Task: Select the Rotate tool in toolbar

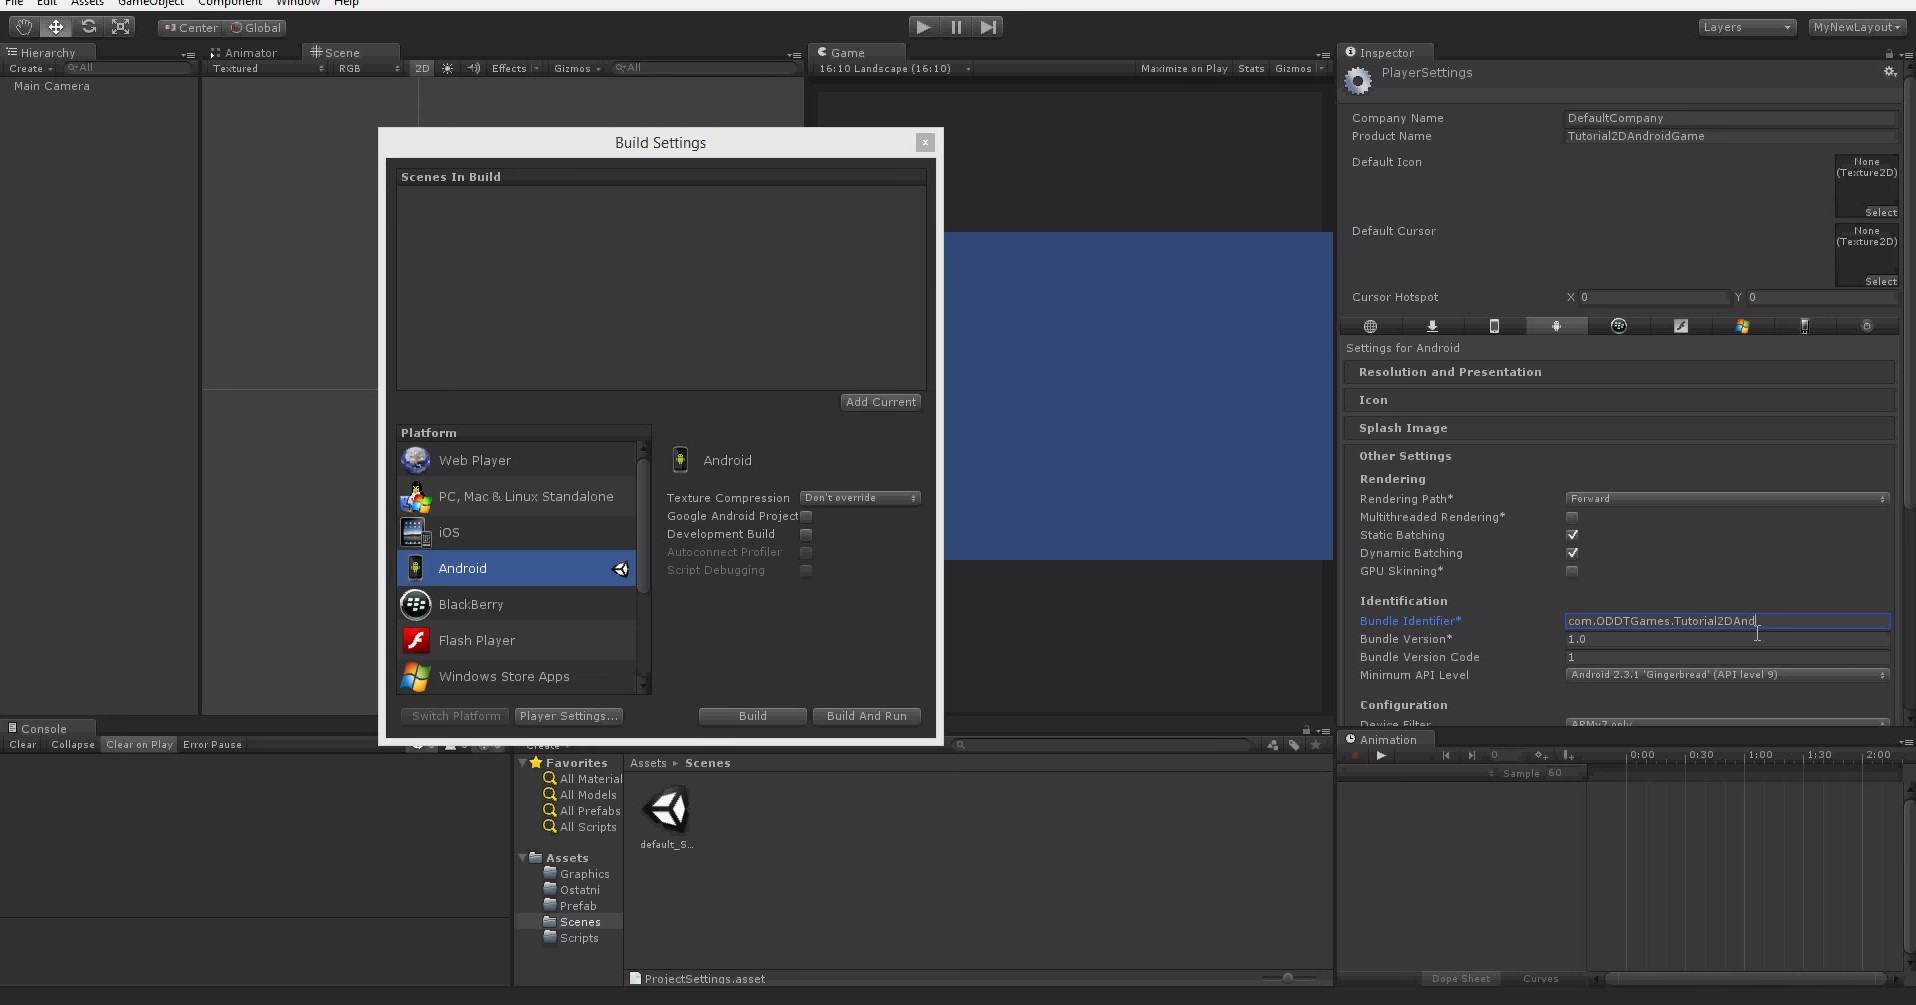Action: point(88,27)
